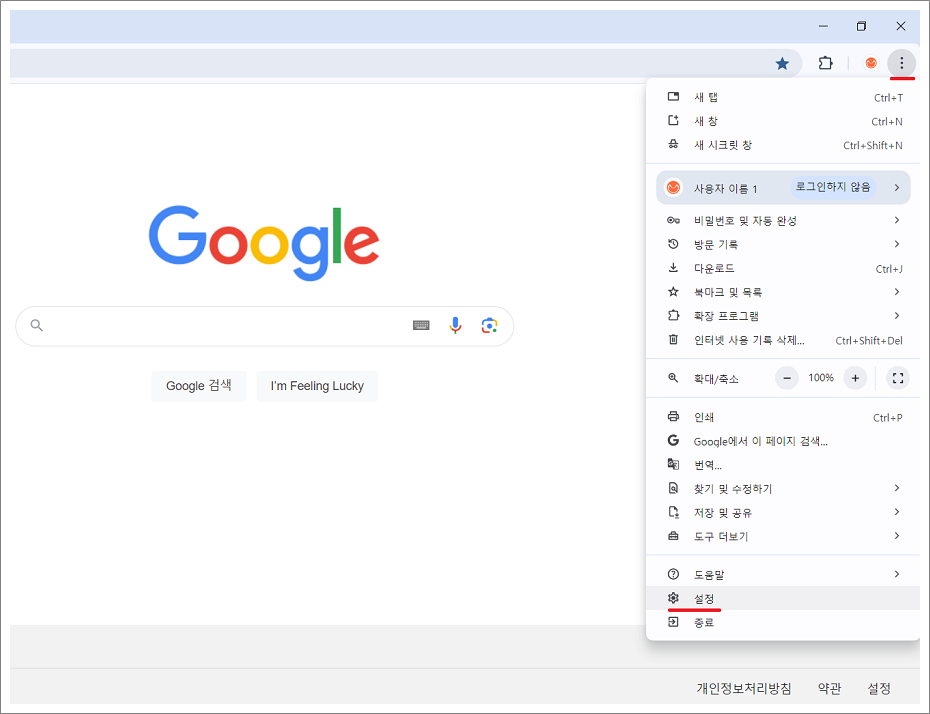Viewport: 930px width, 714px height.
Task: Click the Google G icon in the menu
Action: pyautogui.click(x=673, y=440)
